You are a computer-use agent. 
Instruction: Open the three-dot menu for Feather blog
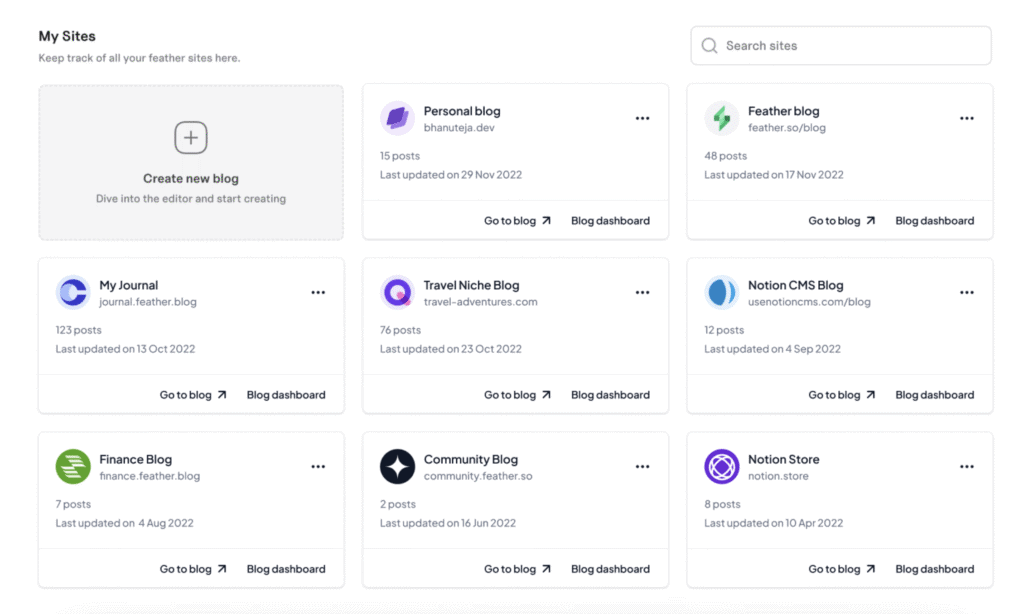coord(966,119)
